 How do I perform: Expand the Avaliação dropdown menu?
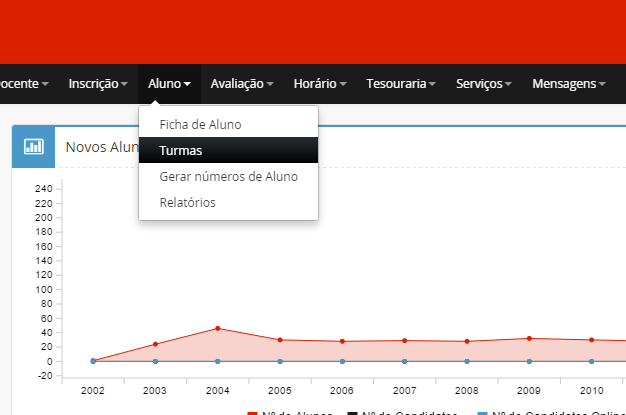click(x=242, y=84)
